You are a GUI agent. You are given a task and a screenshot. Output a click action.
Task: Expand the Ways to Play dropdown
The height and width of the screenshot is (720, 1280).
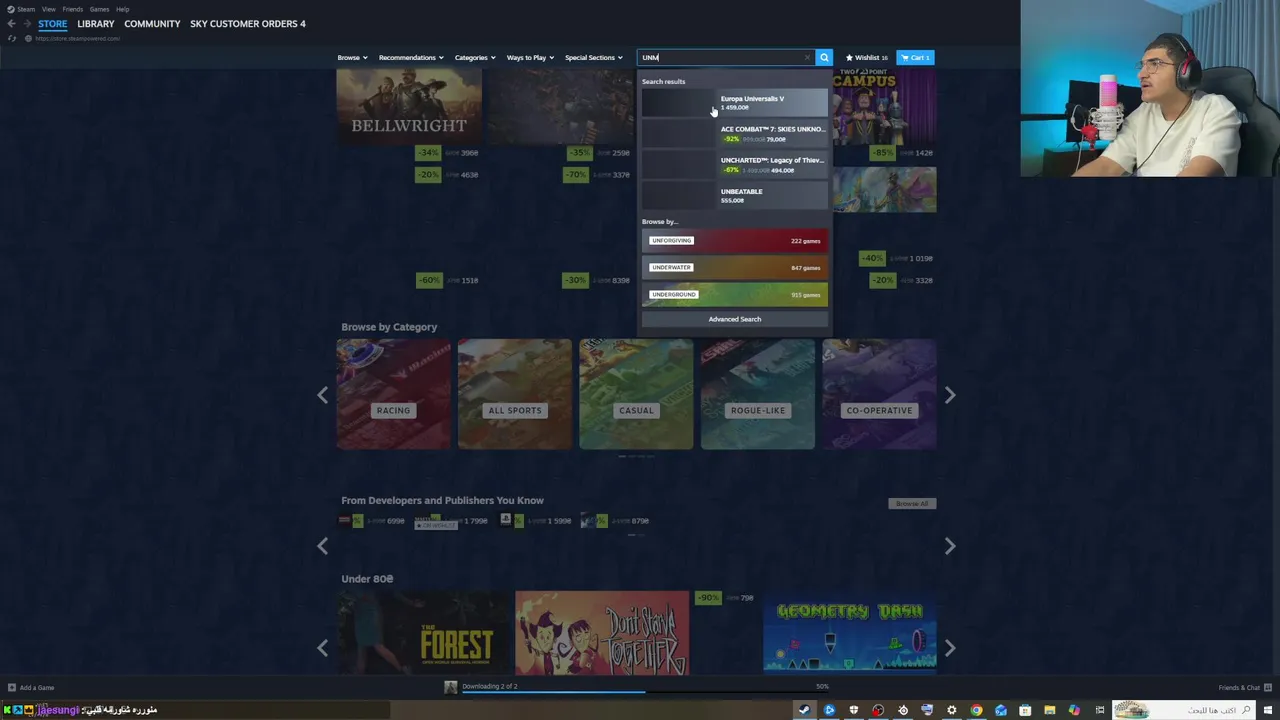coord(530,57)
